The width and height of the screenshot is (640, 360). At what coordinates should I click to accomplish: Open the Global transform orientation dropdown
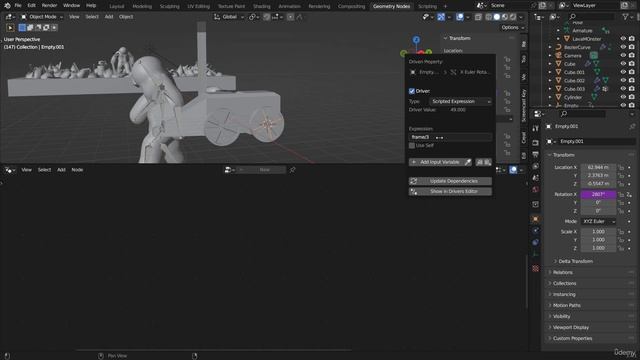click(229, 17)
